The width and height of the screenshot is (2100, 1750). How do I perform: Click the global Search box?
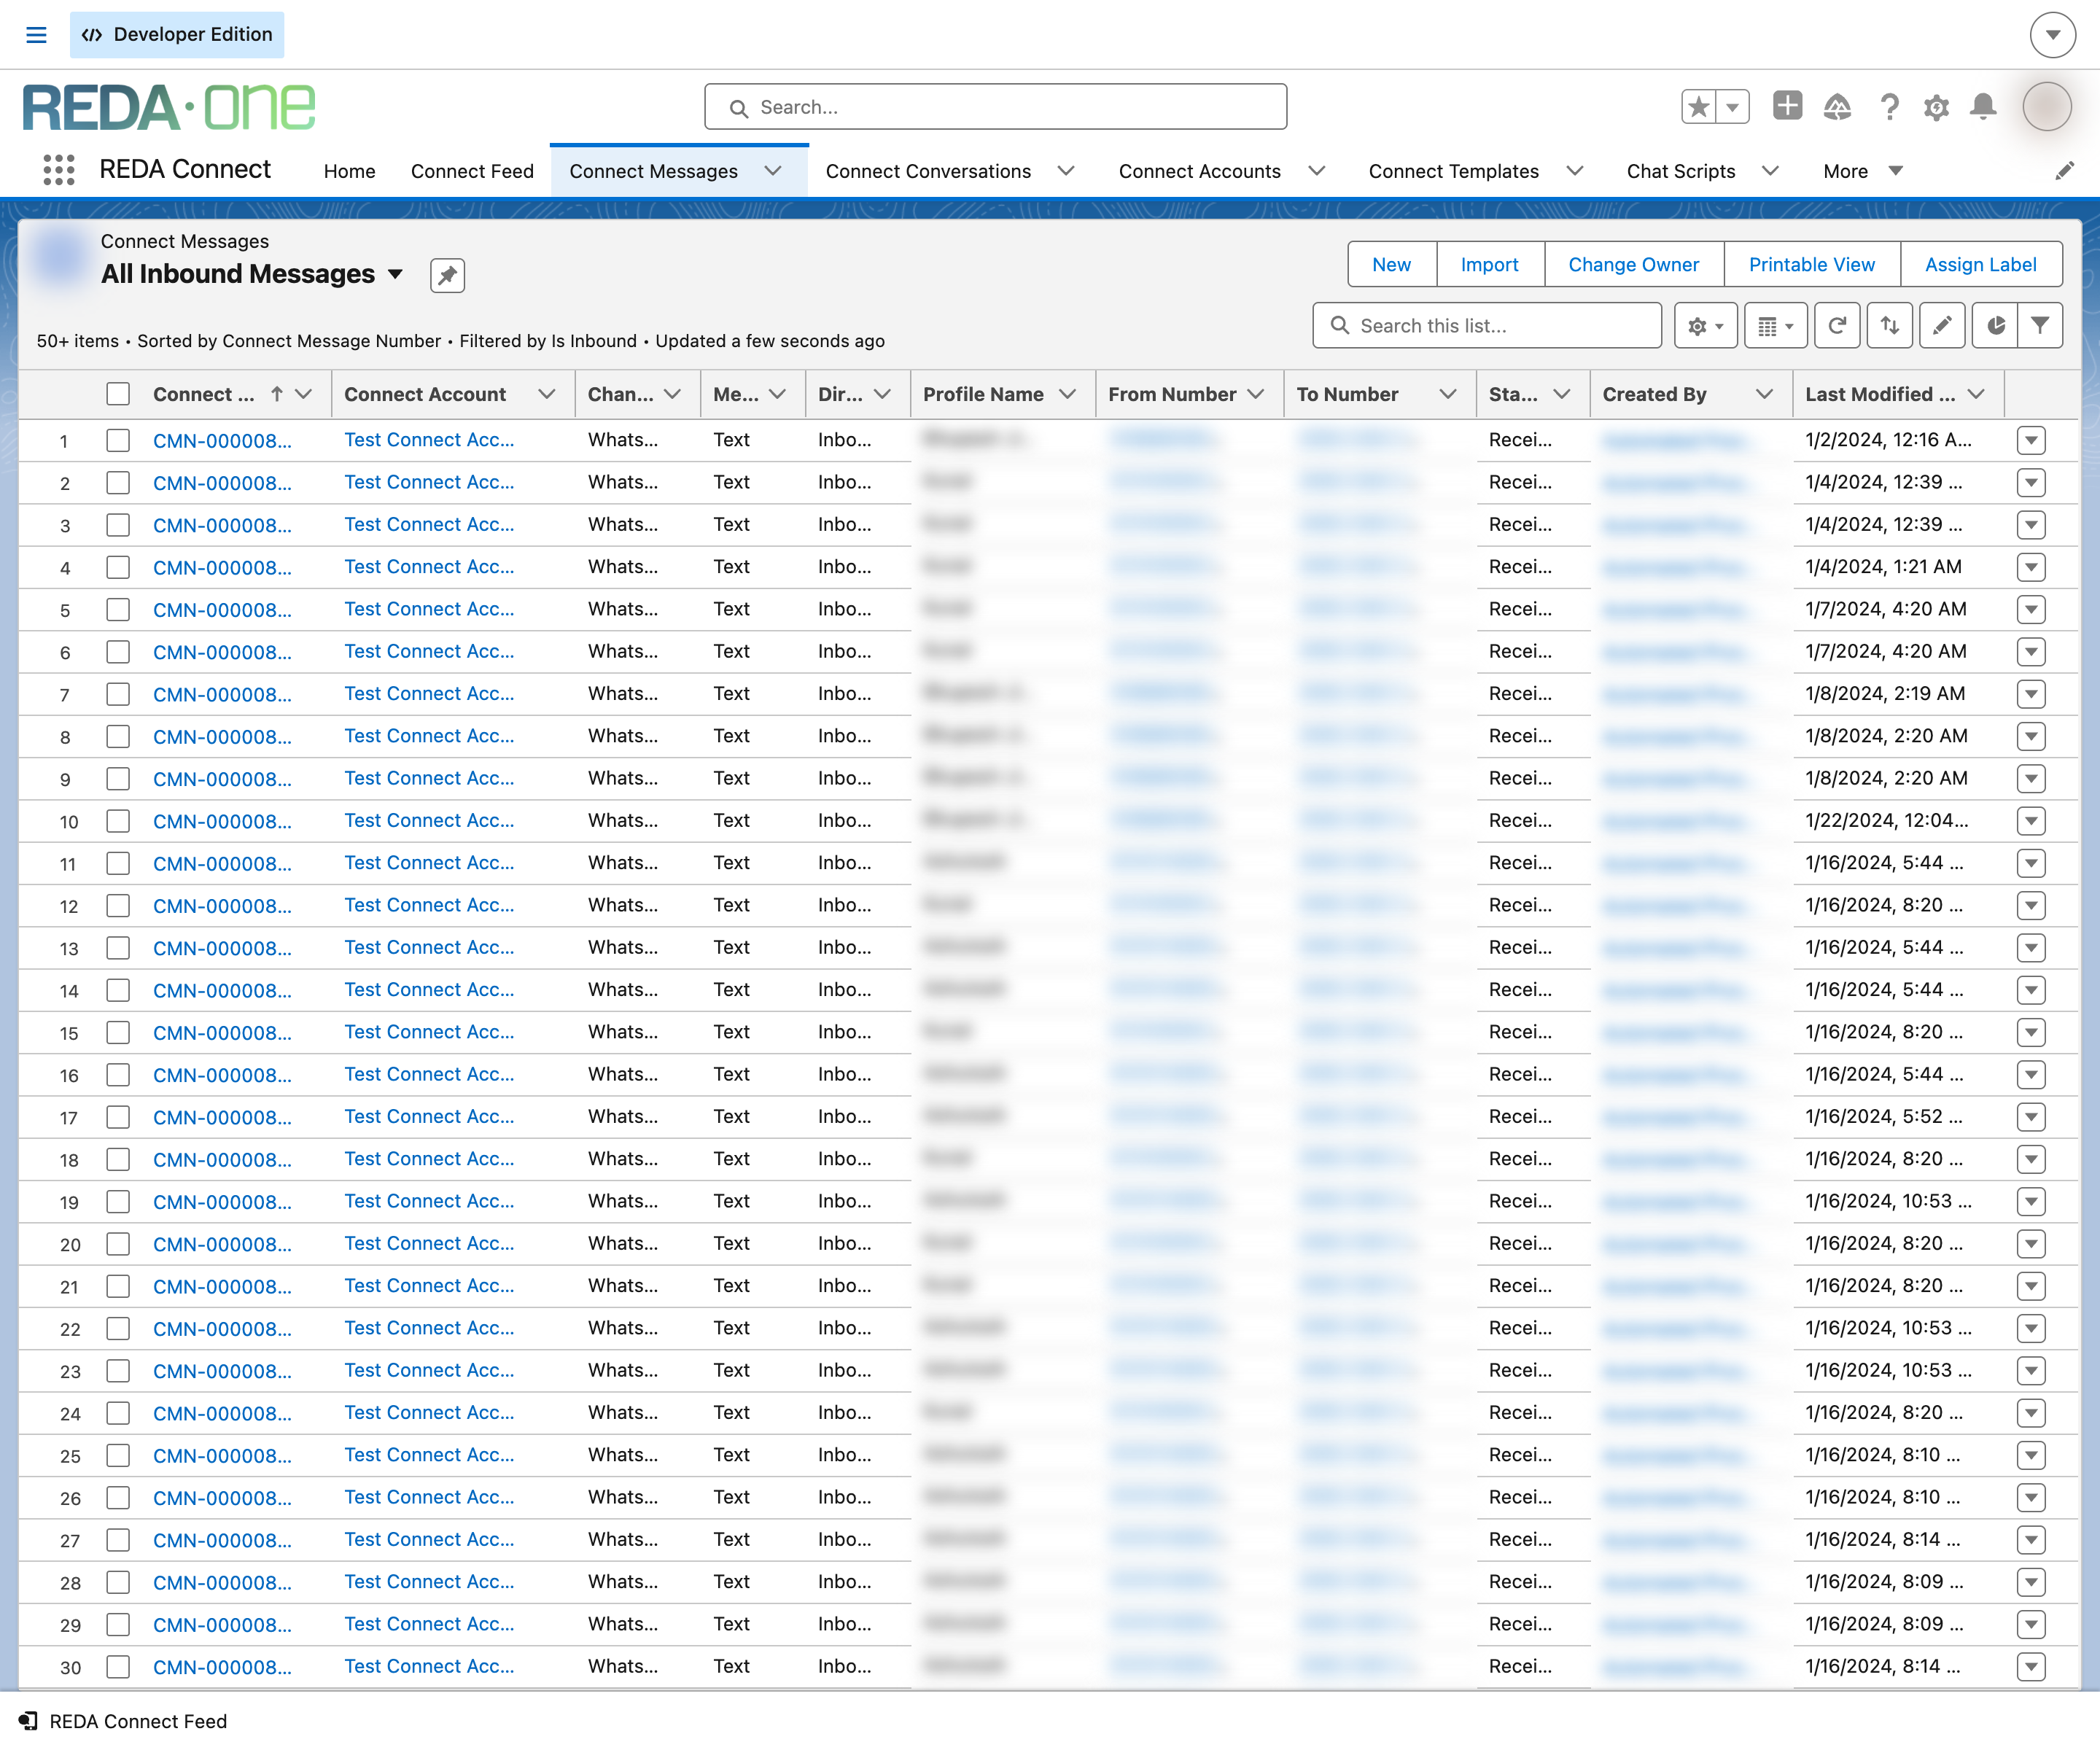click(995, 107)
